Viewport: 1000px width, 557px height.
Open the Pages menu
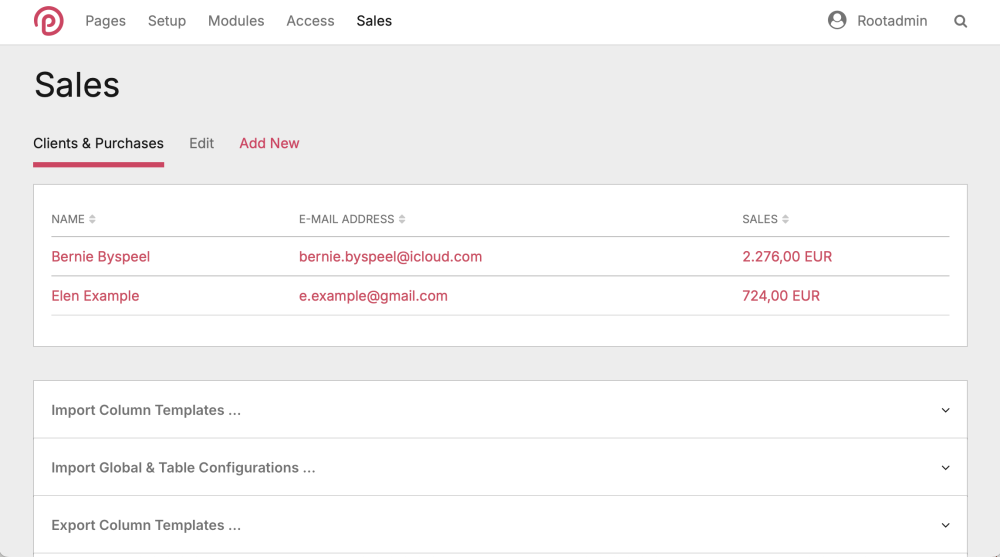point(105,21)
